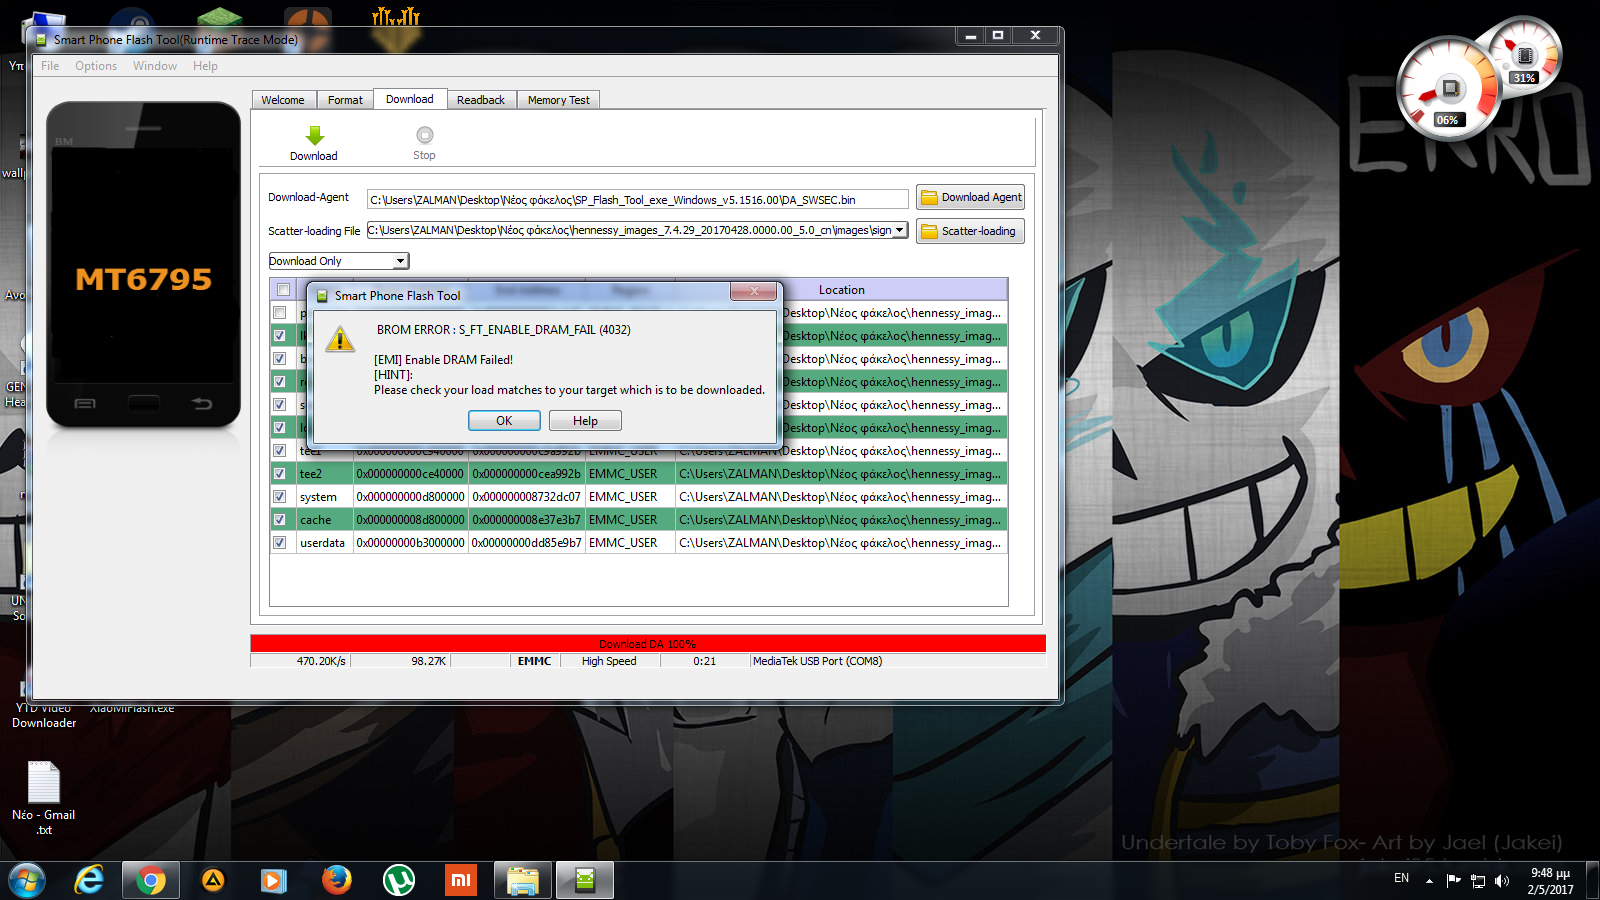
Task: Toggle the system partition checkbox
Action: pos(280,497)
